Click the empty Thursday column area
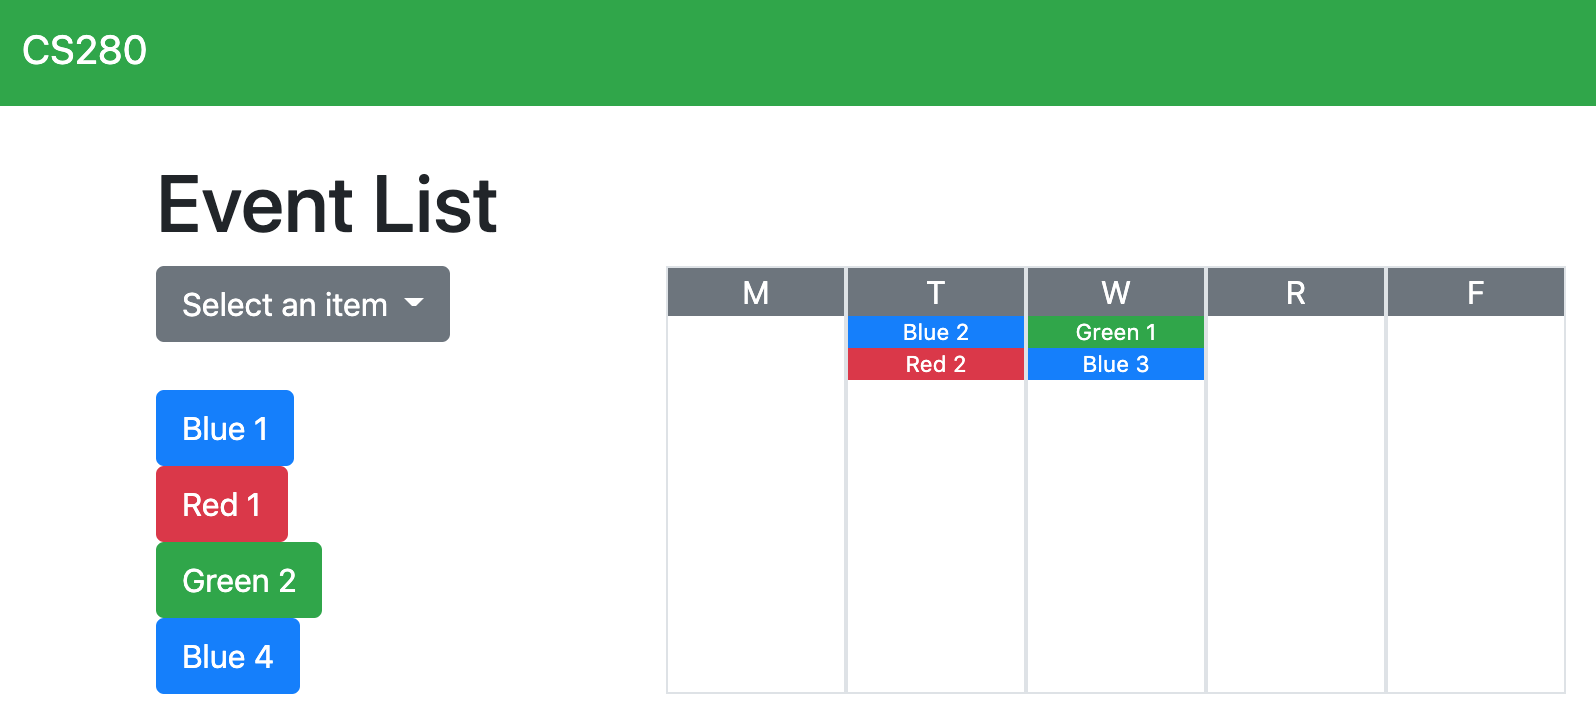This screenshot has width=1596, height=714. click(1296, 500)
